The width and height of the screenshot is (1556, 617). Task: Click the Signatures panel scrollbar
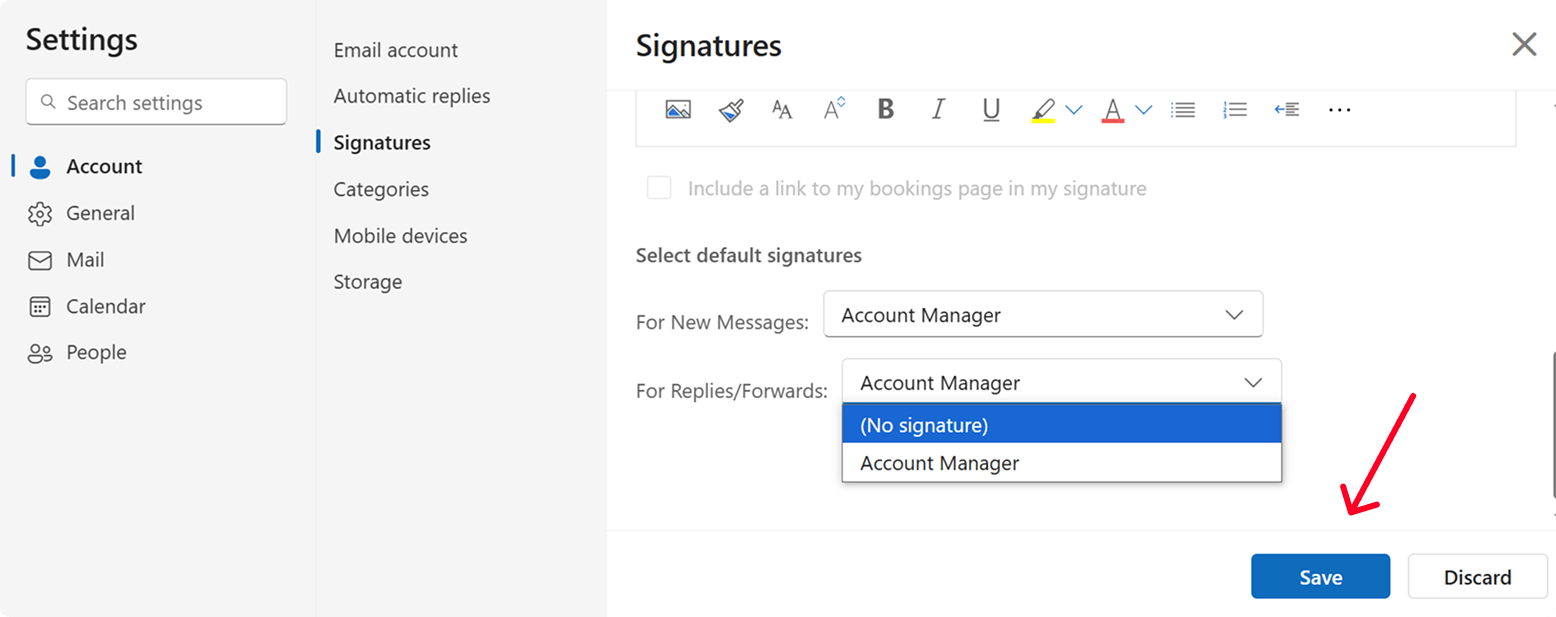(x=1553, y=423)
